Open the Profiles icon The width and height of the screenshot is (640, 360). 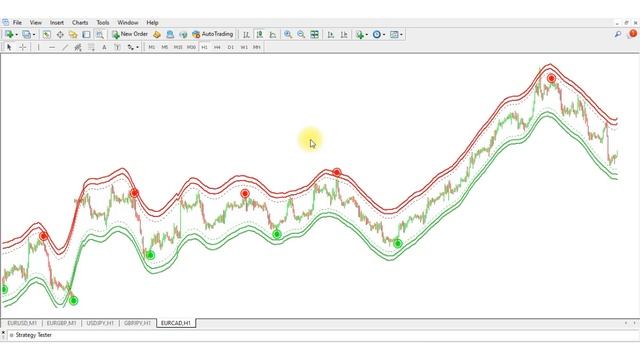(27, 35)
